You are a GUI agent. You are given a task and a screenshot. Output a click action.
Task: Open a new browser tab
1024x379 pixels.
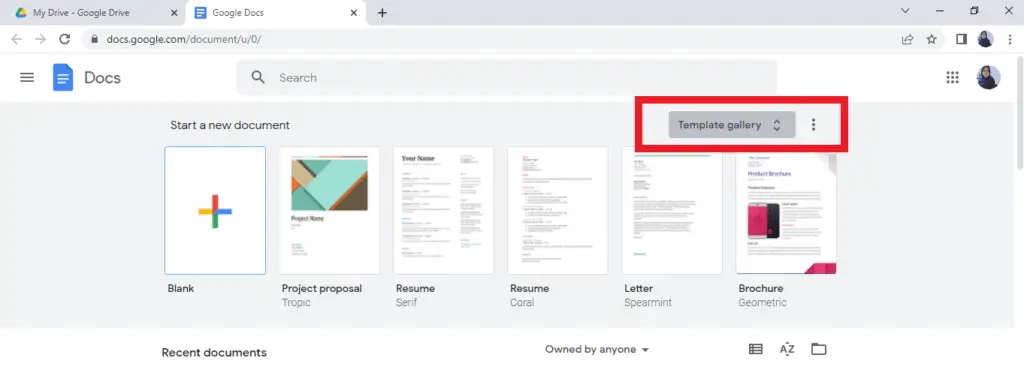tap(382, 13)
